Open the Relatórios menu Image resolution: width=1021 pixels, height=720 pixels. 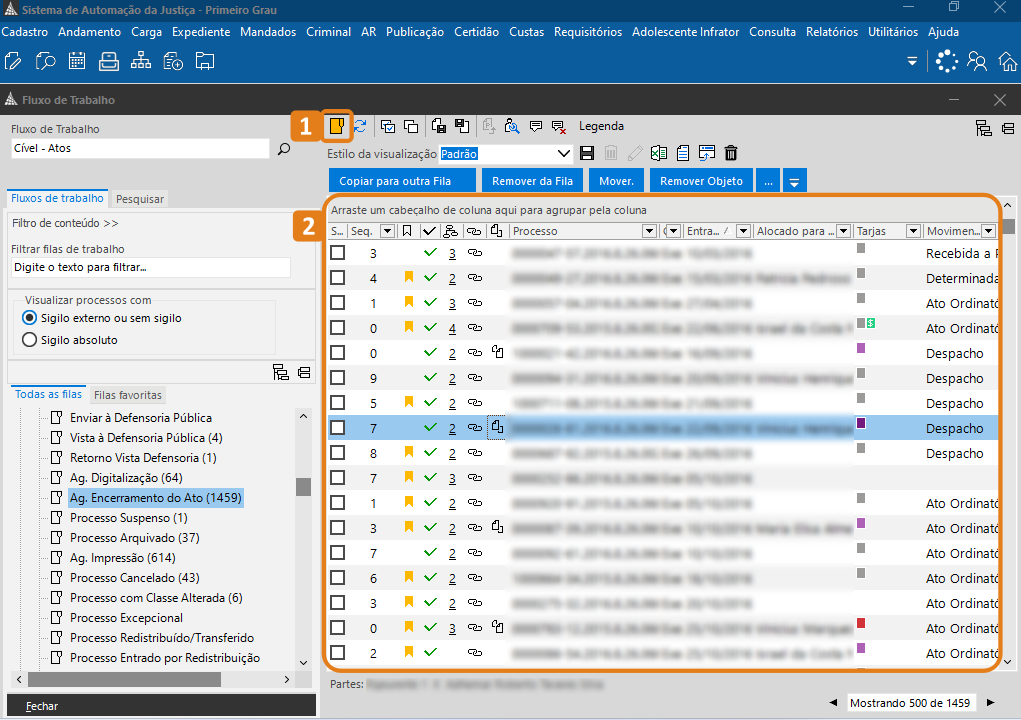click(x=832, y=32)
